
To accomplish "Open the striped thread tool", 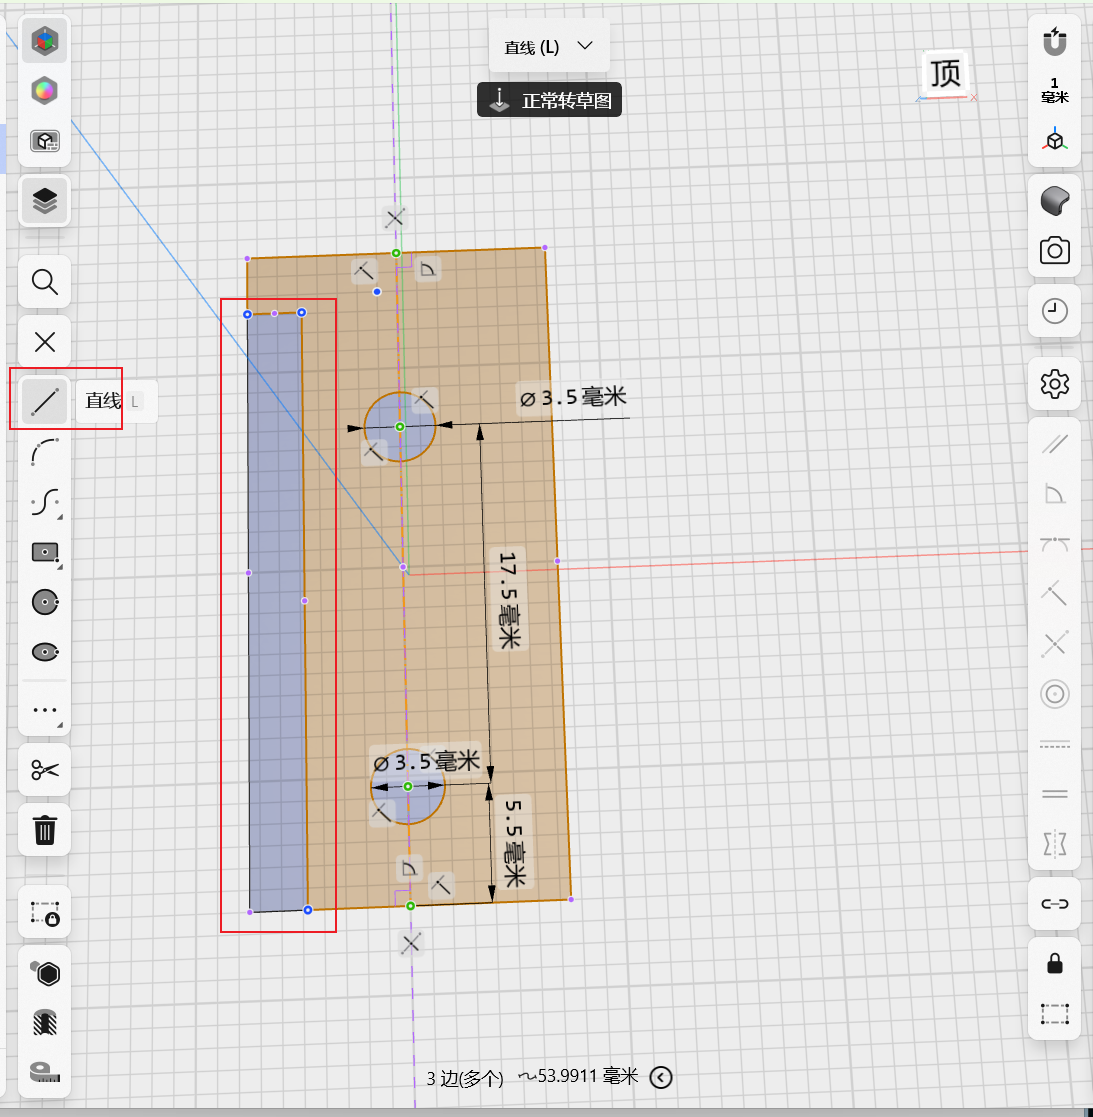I will pos(44,1023).
